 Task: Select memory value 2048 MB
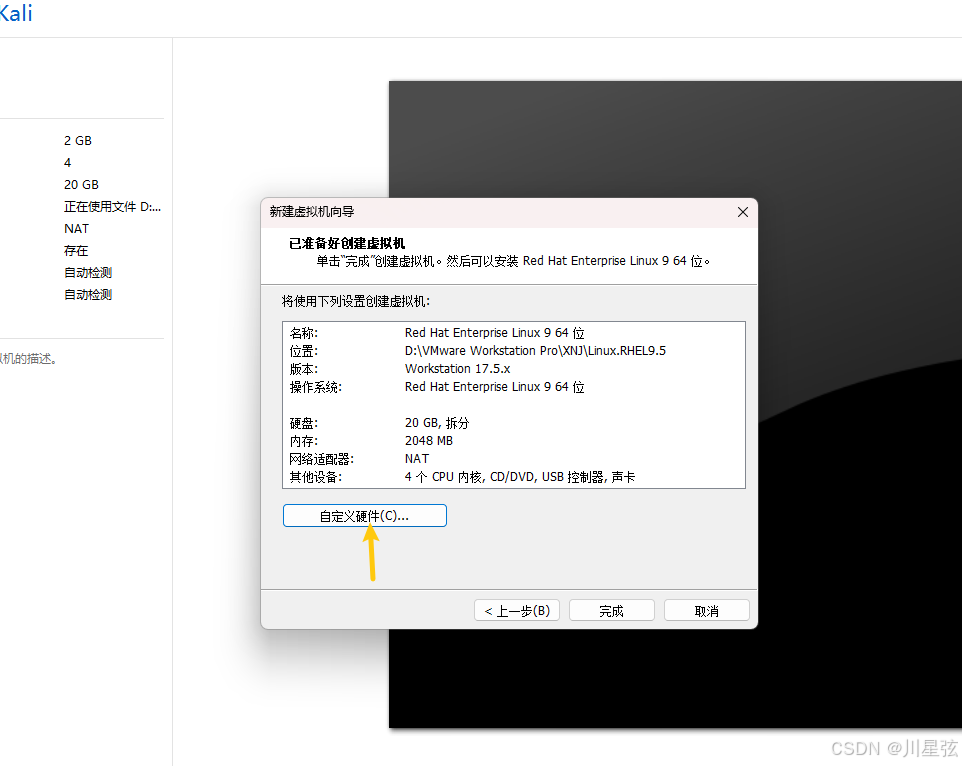click(x=429, y=440)
